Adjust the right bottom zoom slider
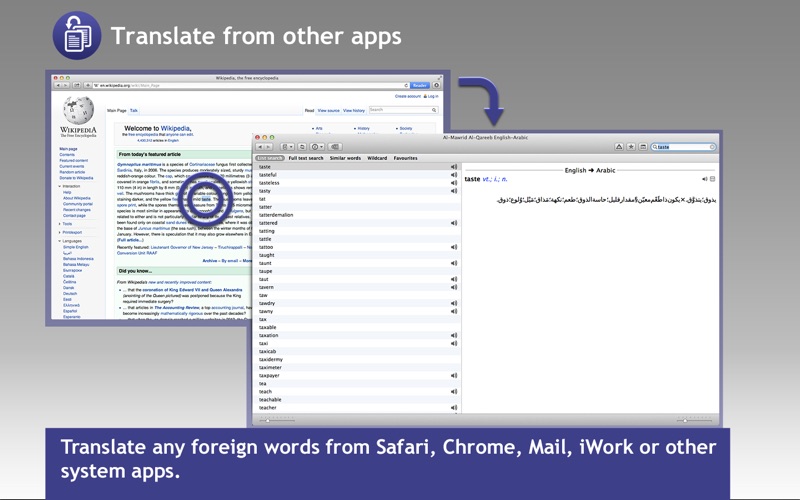 tap(694, 420)
